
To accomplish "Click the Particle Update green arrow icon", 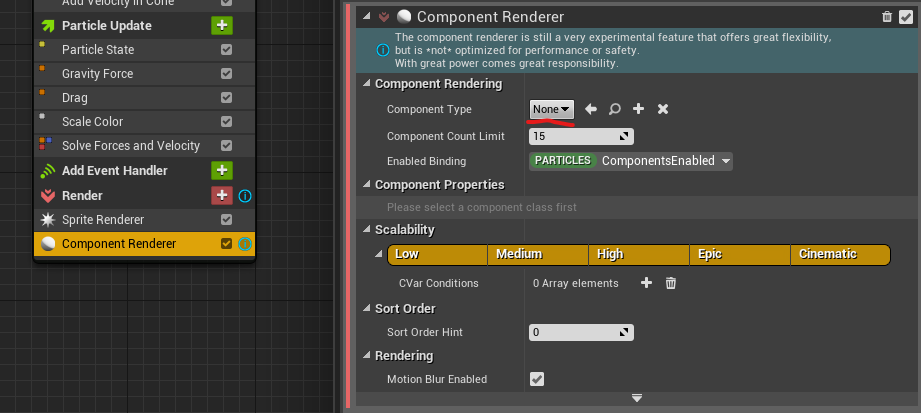I will [x=48, y=26].
